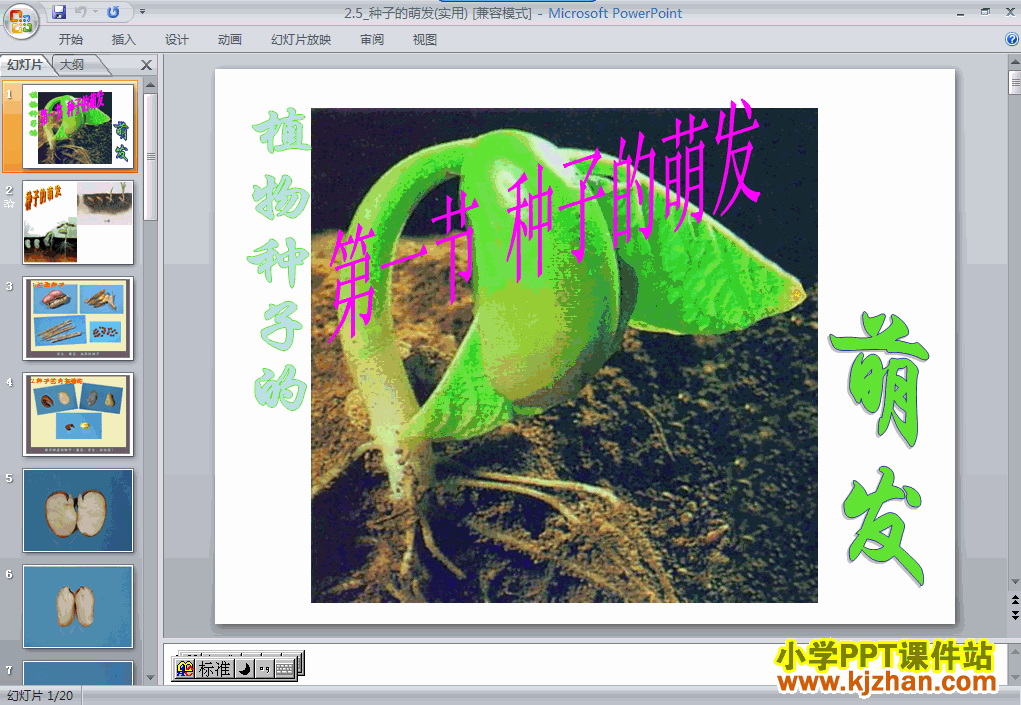Image resolution: width=1021 pixels, height=705 pixels.
Task: Toggle IME half/full-width moon icon
Action: click(x=244, y=669)
